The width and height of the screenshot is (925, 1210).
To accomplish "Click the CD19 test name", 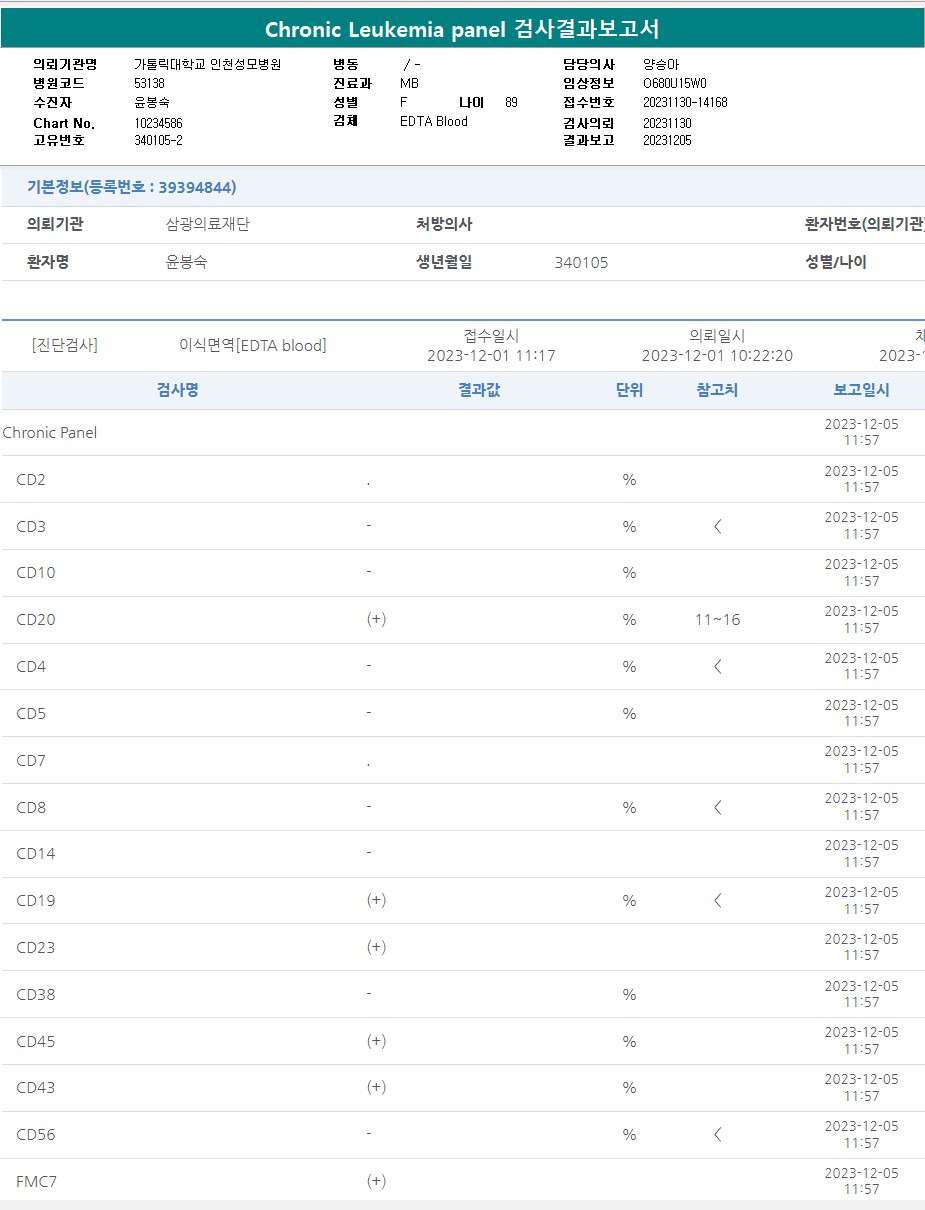I will click(x=36, y=901).
